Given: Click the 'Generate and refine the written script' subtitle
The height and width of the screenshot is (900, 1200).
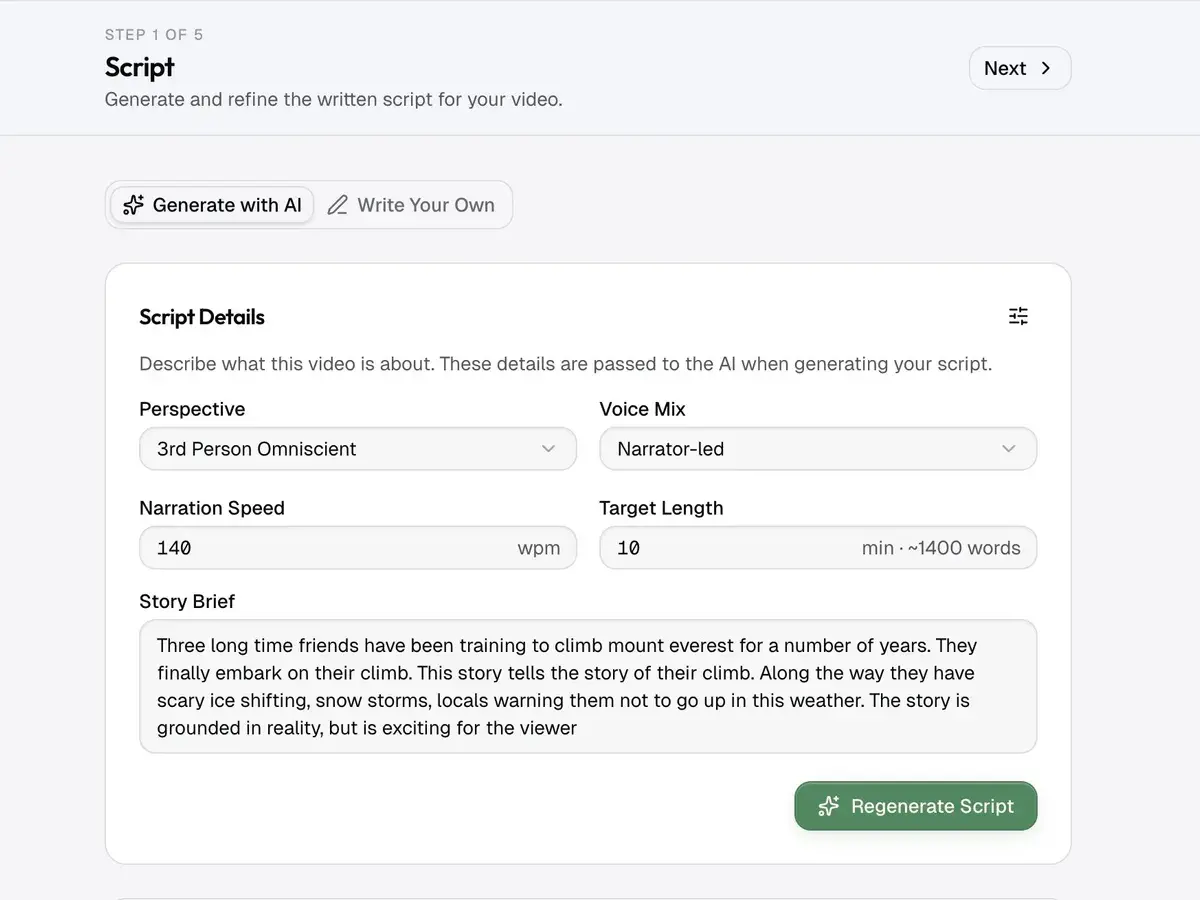Looking at the screenshot, I should tap(334, 100).
